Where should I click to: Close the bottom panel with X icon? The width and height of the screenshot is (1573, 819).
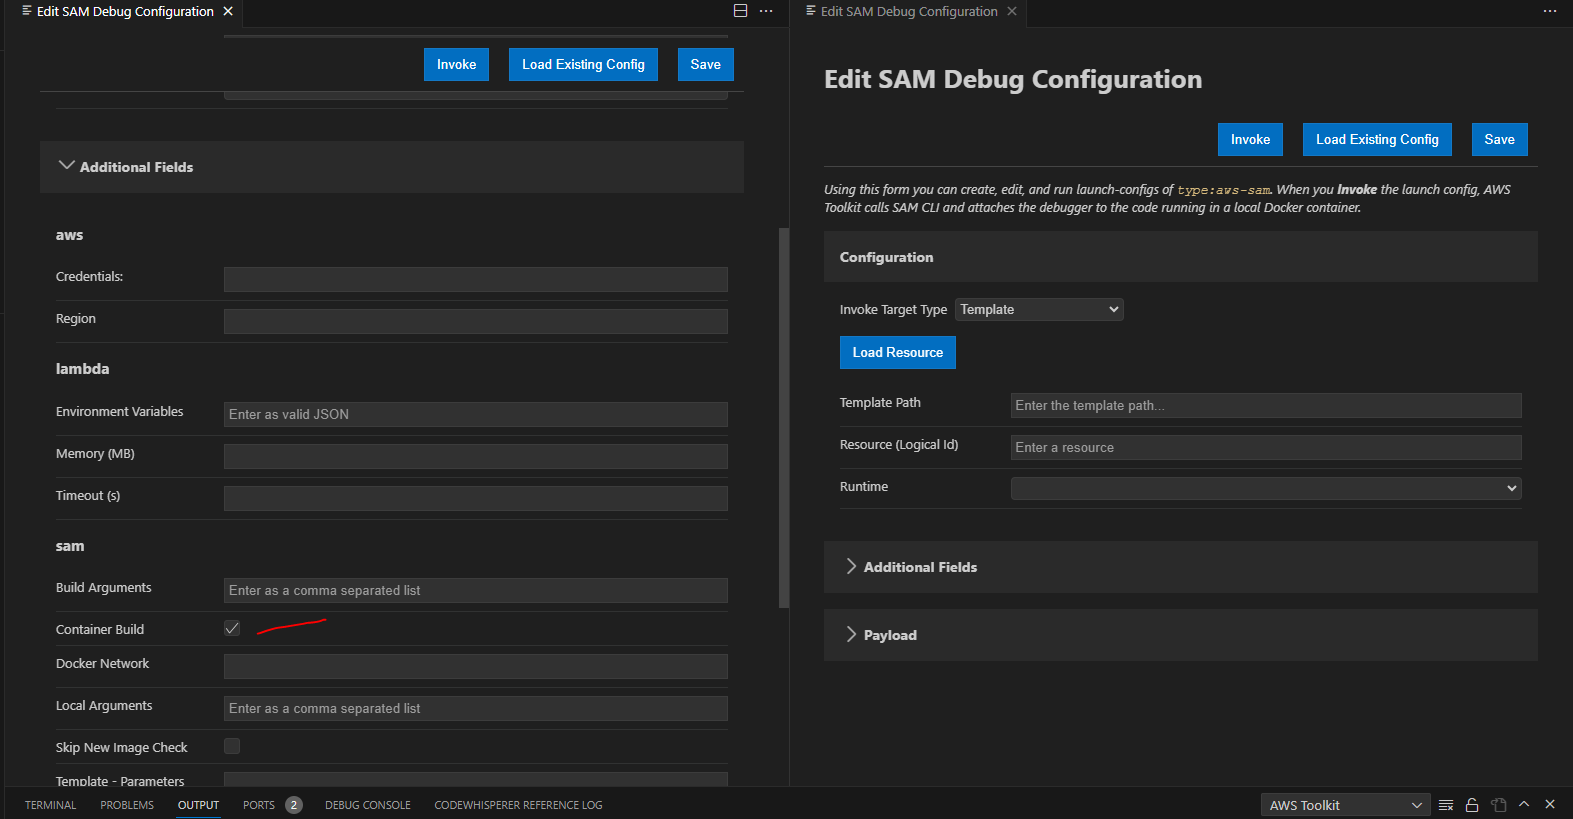click(x=1550, y=804)
